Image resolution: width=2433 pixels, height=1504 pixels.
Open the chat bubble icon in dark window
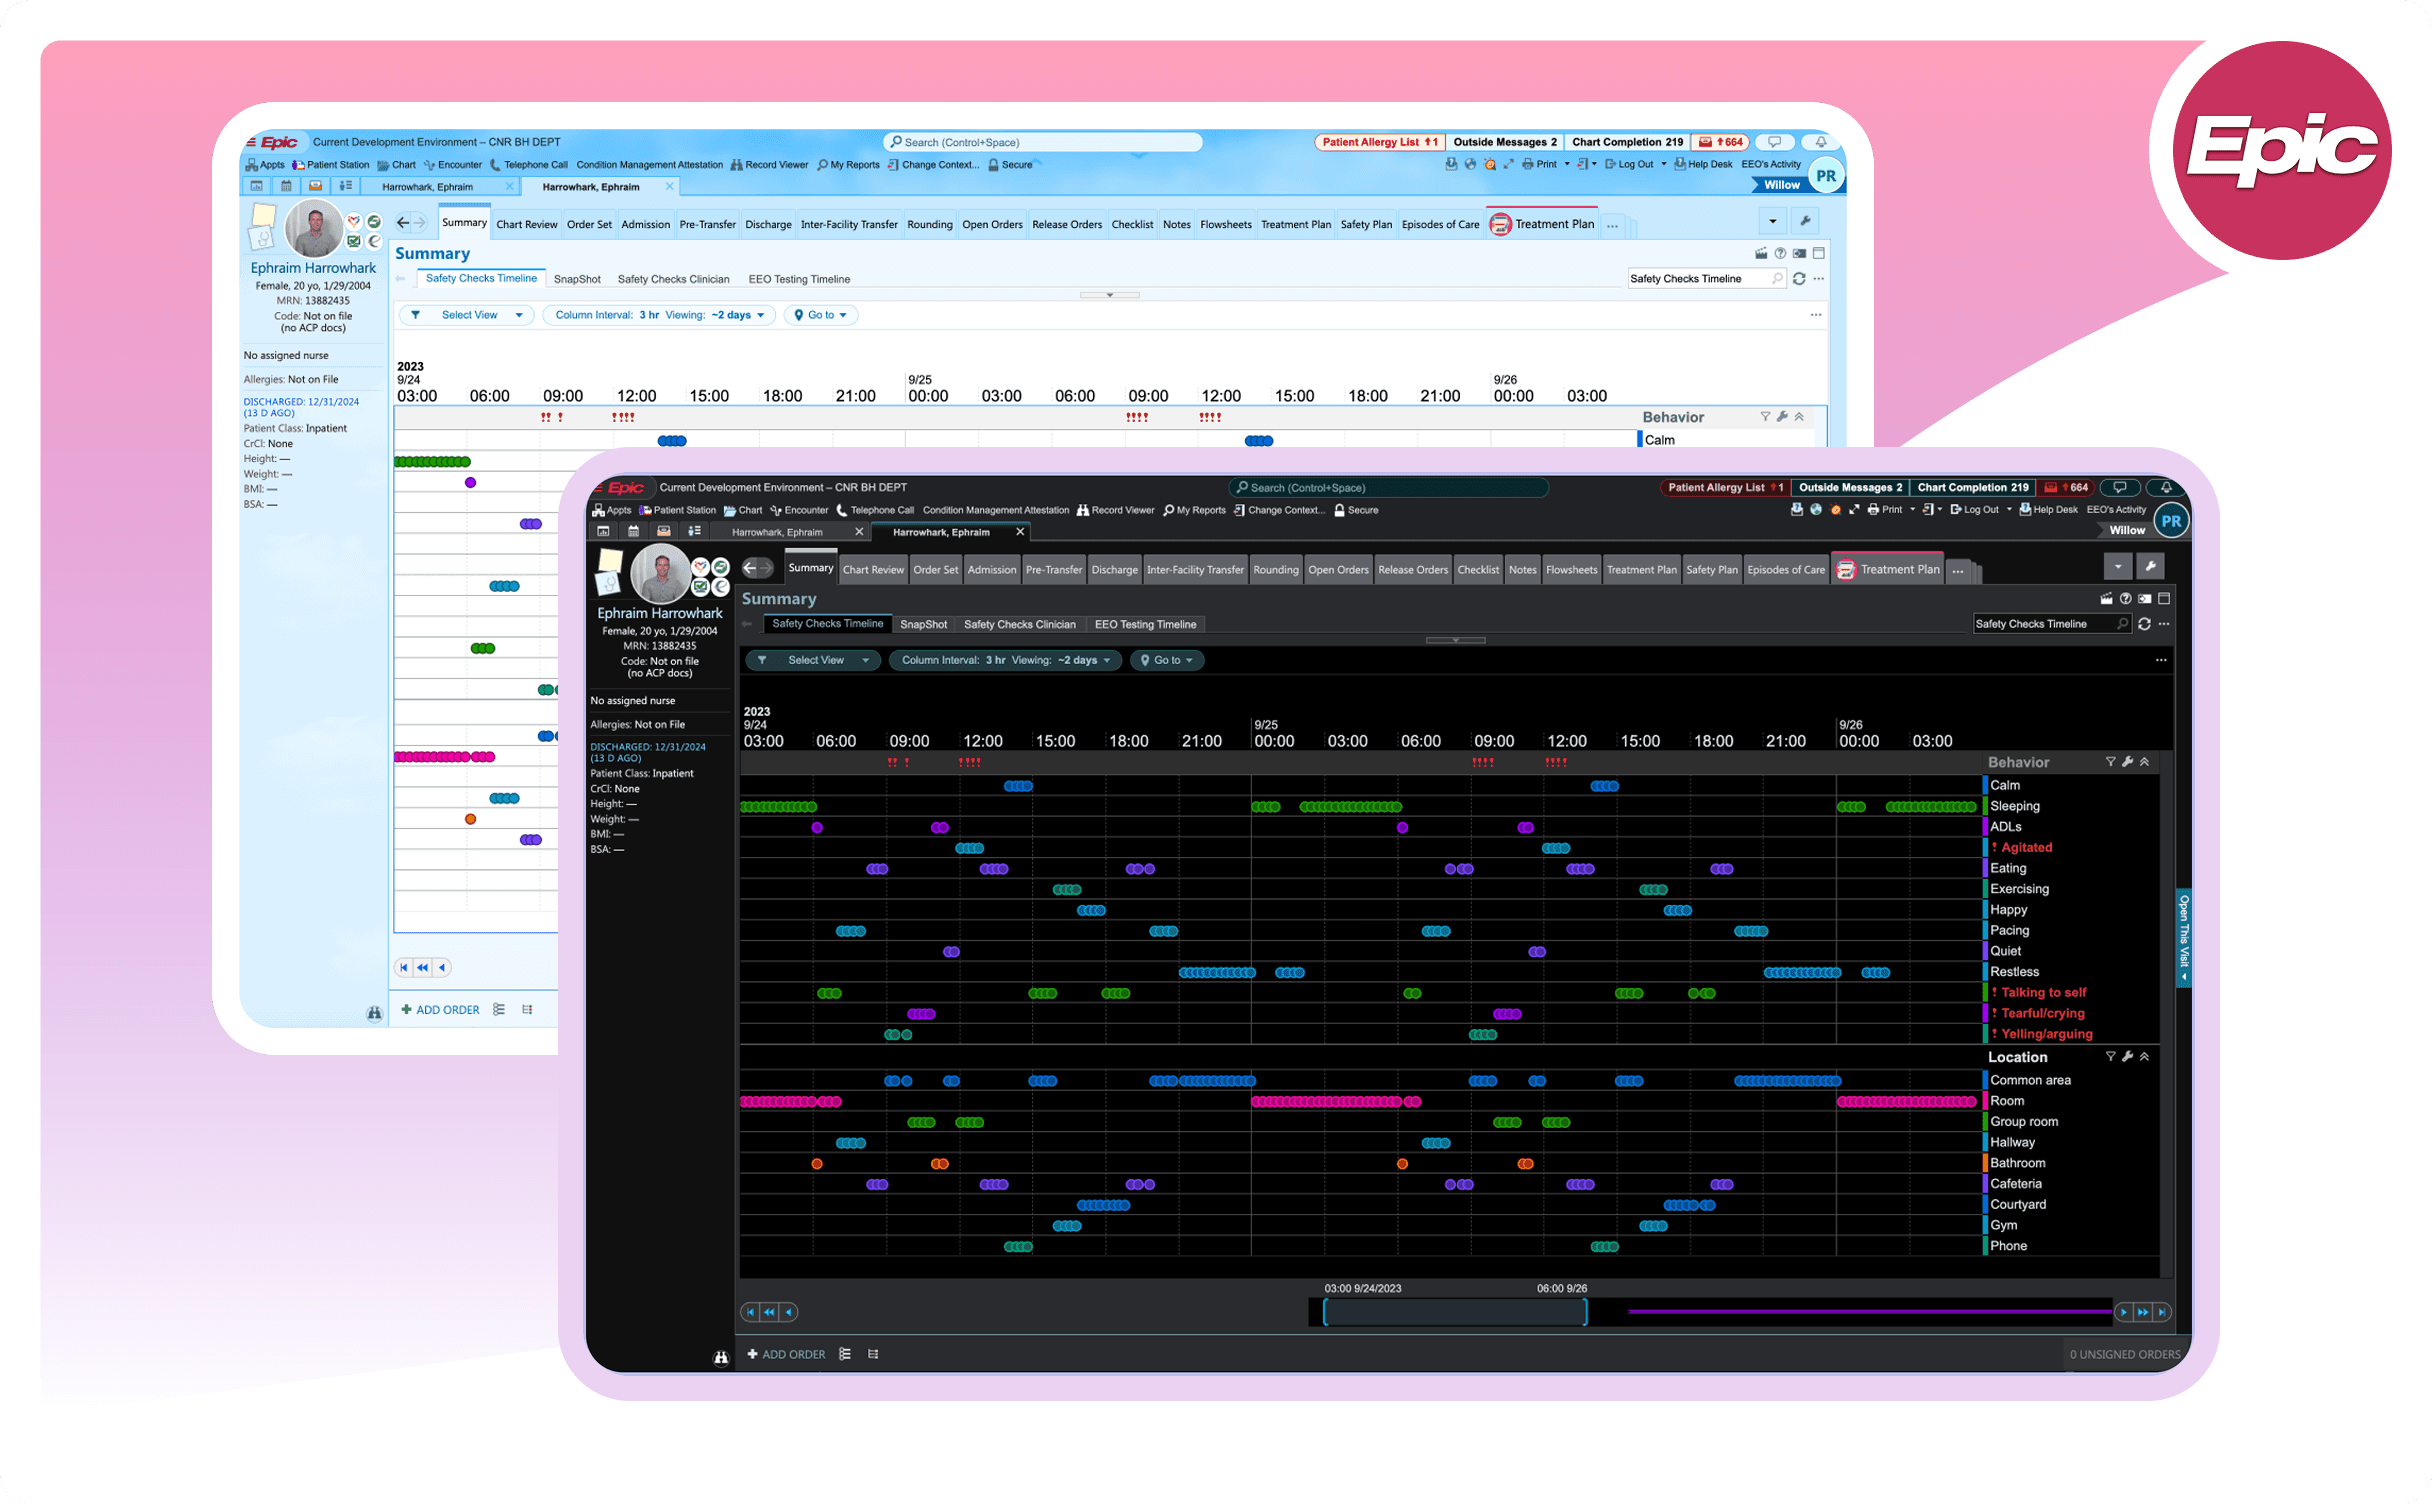click(2119, 488)
